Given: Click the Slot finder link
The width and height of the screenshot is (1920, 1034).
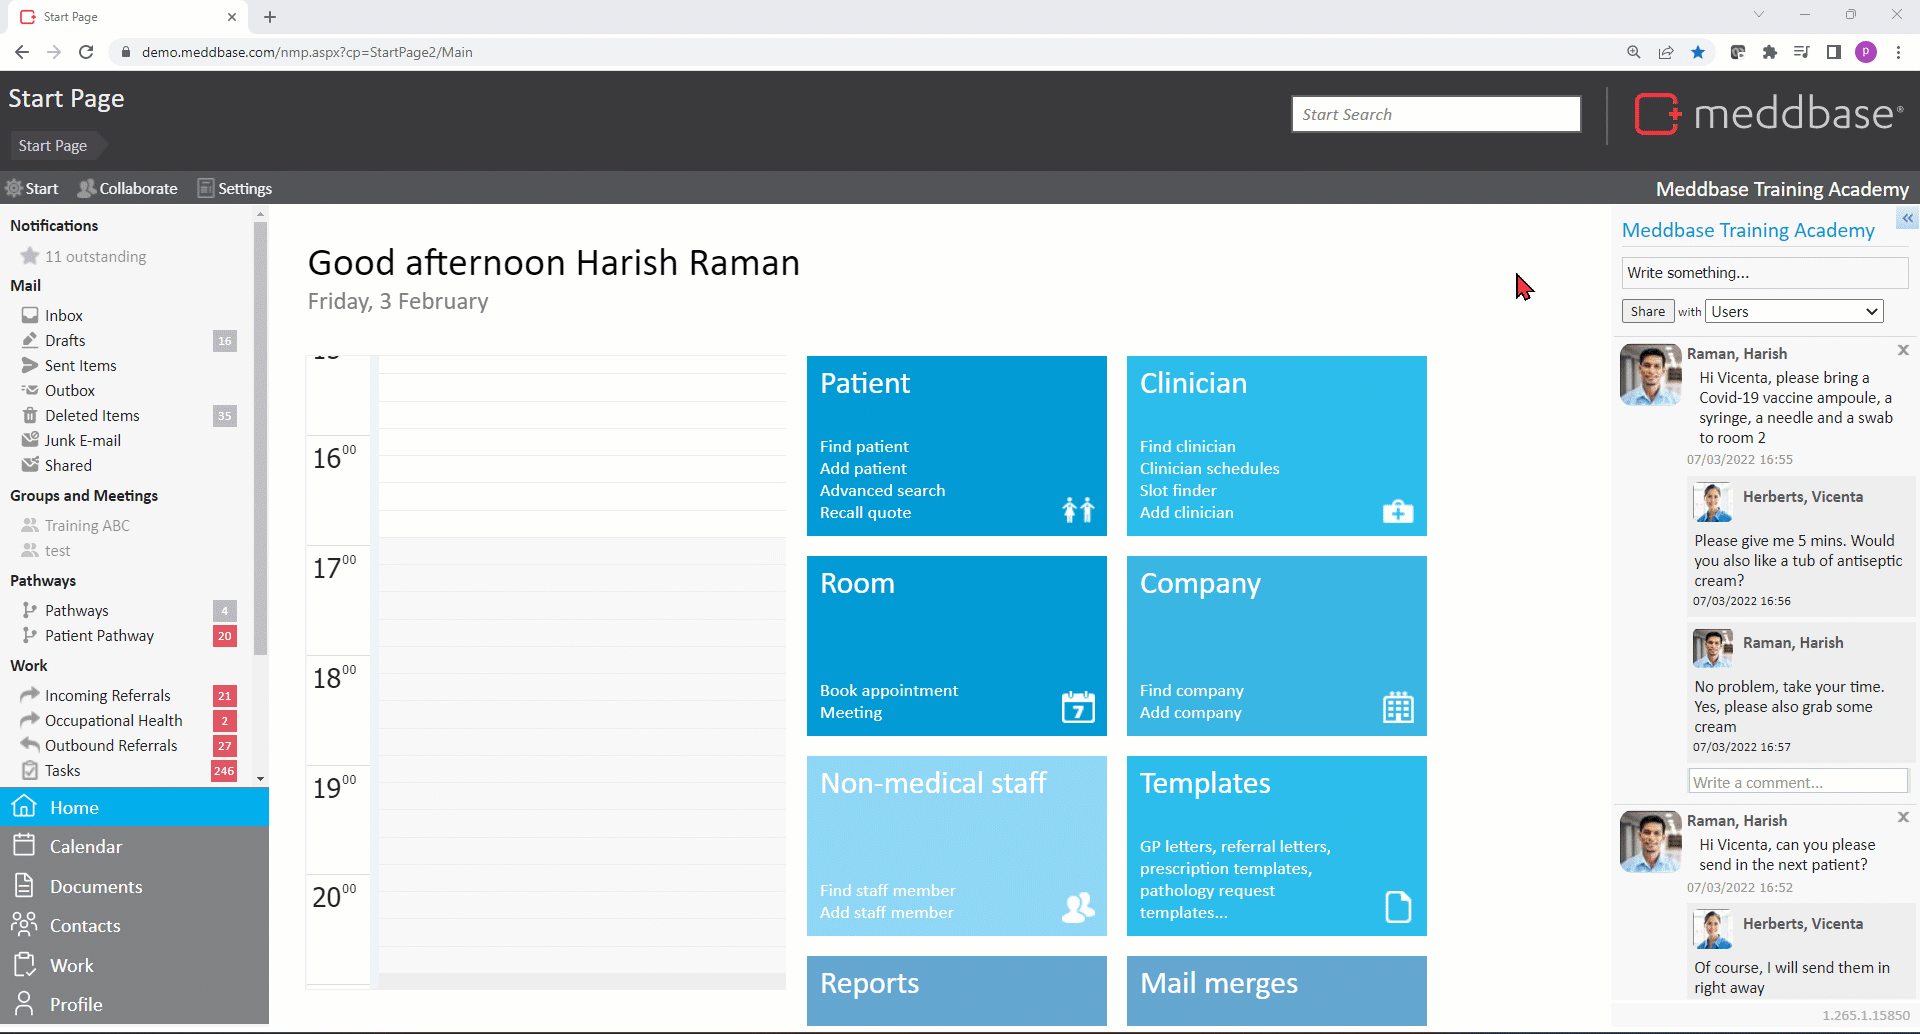Looking at the screenshot, I should 1177,490.
